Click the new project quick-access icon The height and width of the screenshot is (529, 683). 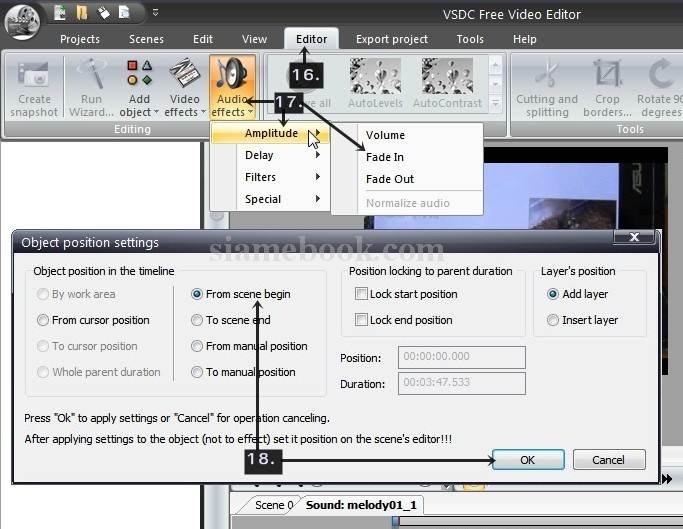61,13
